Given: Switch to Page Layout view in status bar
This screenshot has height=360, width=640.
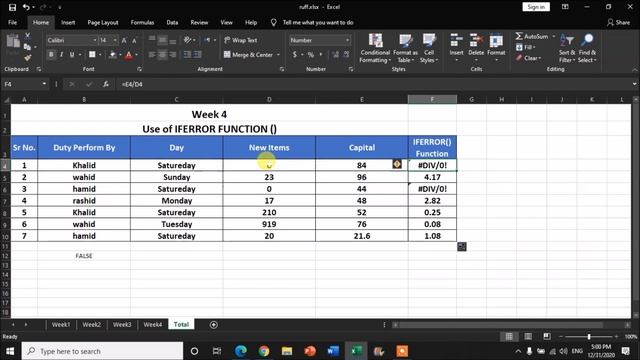Looking at the screenshot, I should coord(528,336).
